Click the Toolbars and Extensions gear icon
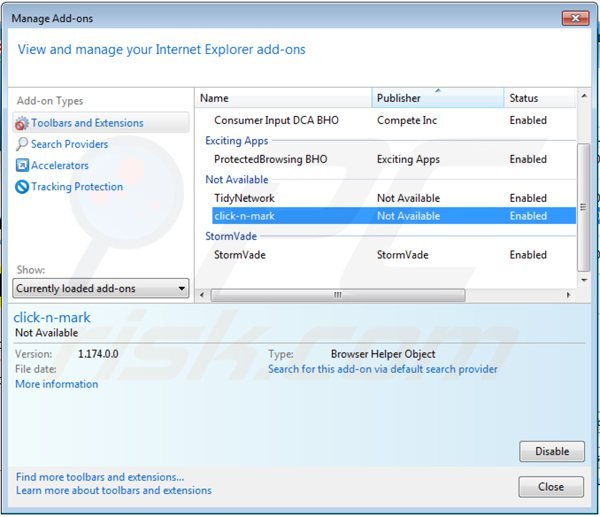The height and width of the screenshot is (517, 600). [x=22, y=123]
